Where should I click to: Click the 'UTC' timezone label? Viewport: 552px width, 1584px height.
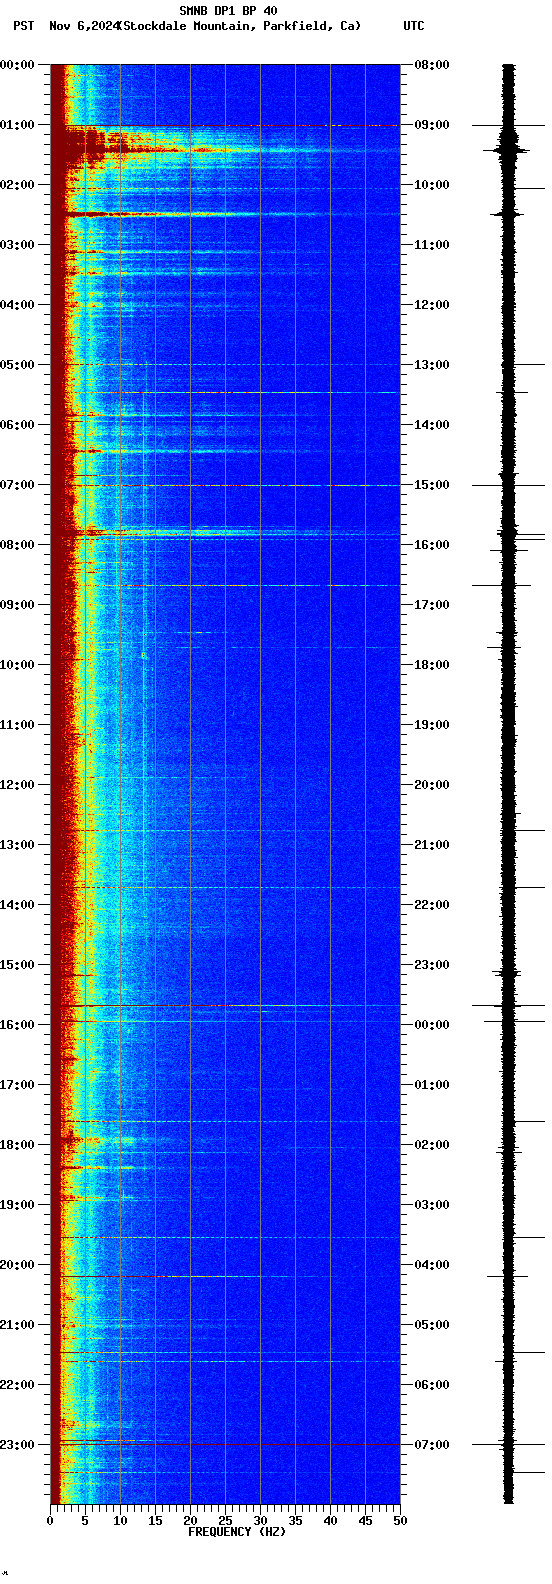[x=414, y=26]
